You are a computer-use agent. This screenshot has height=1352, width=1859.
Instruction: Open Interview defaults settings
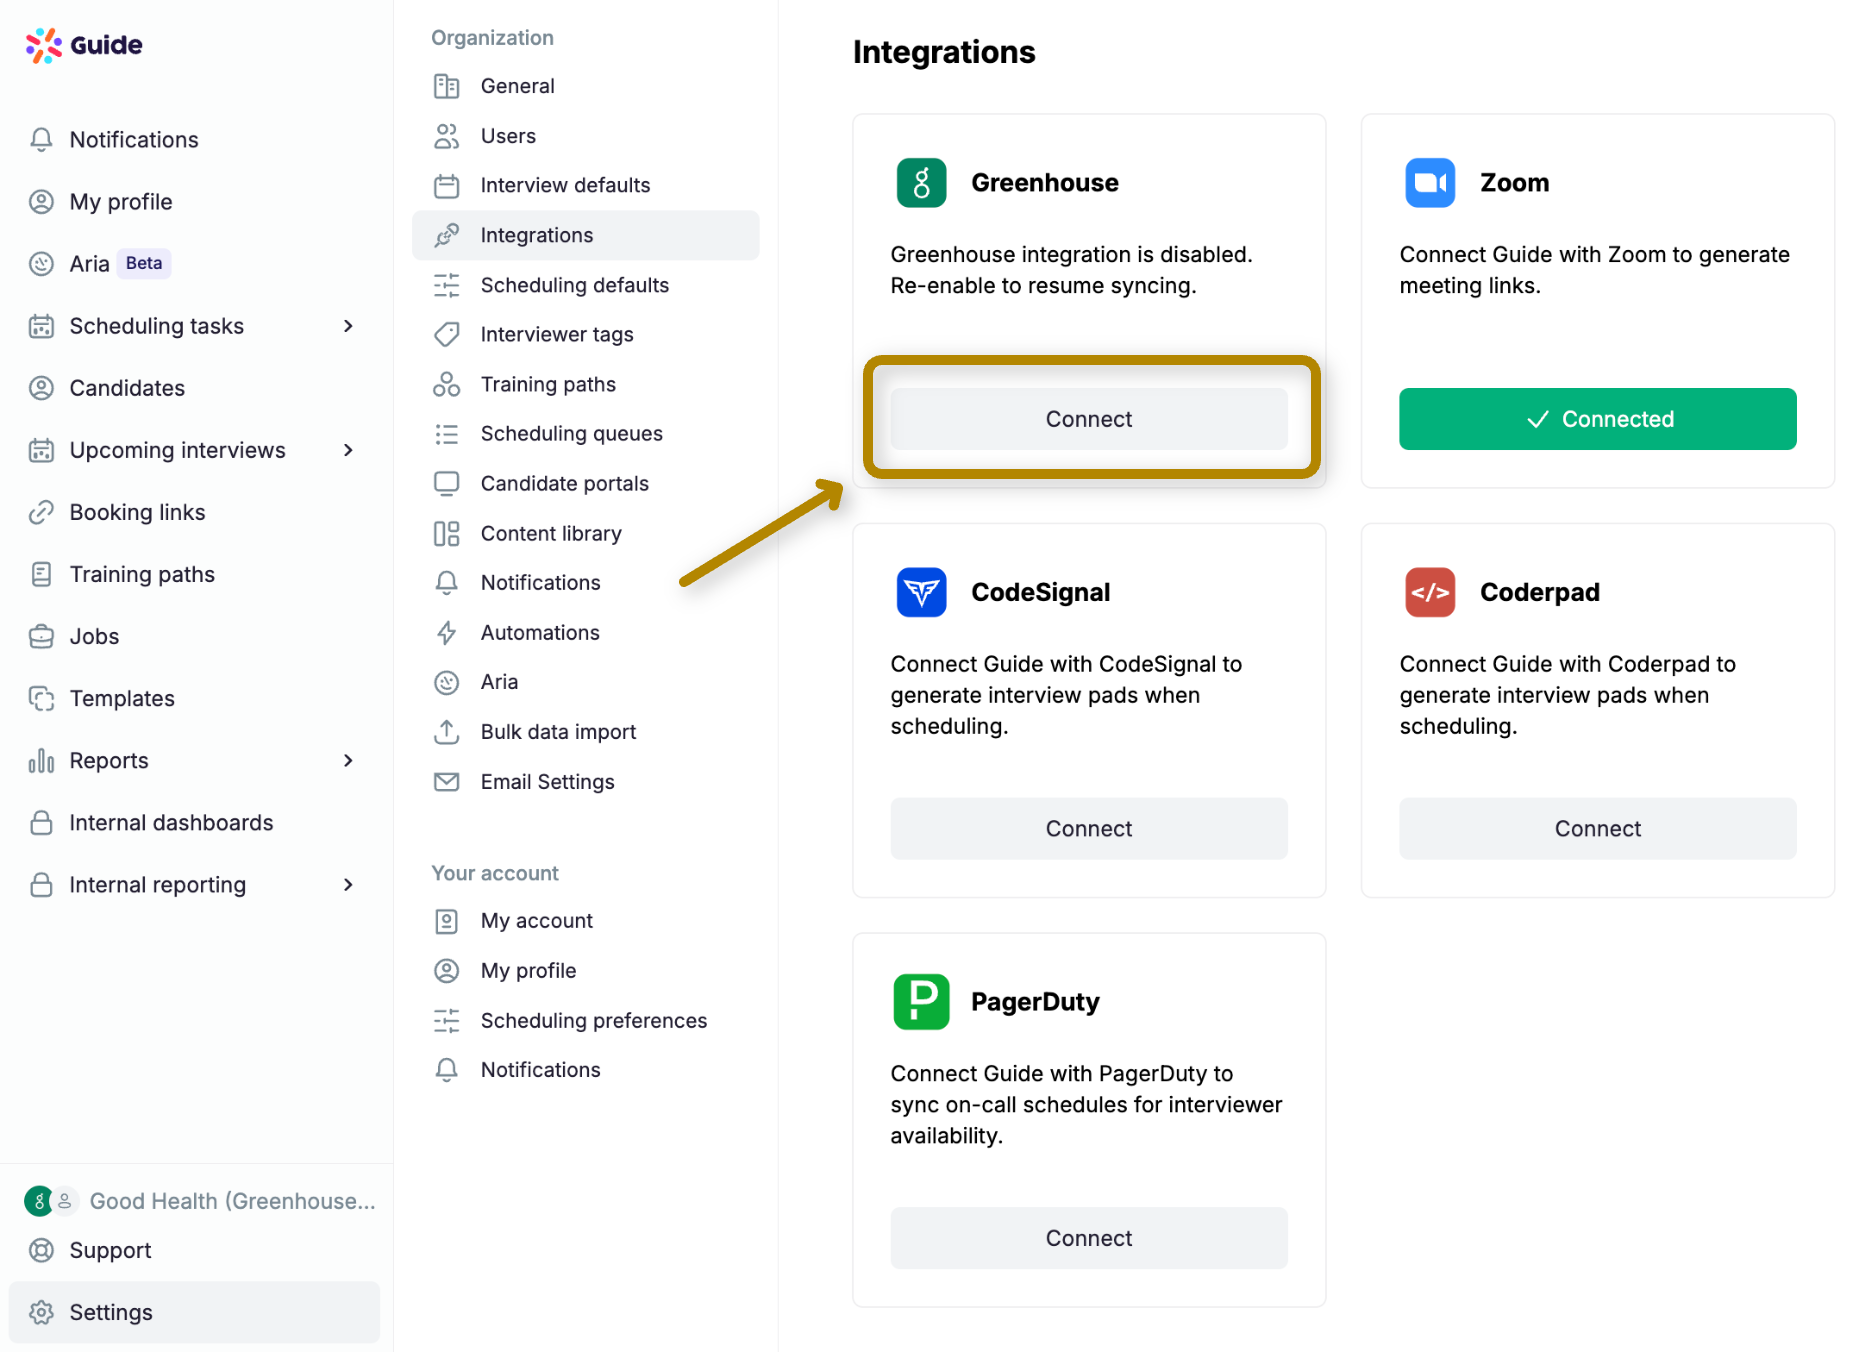click(585, 185)
